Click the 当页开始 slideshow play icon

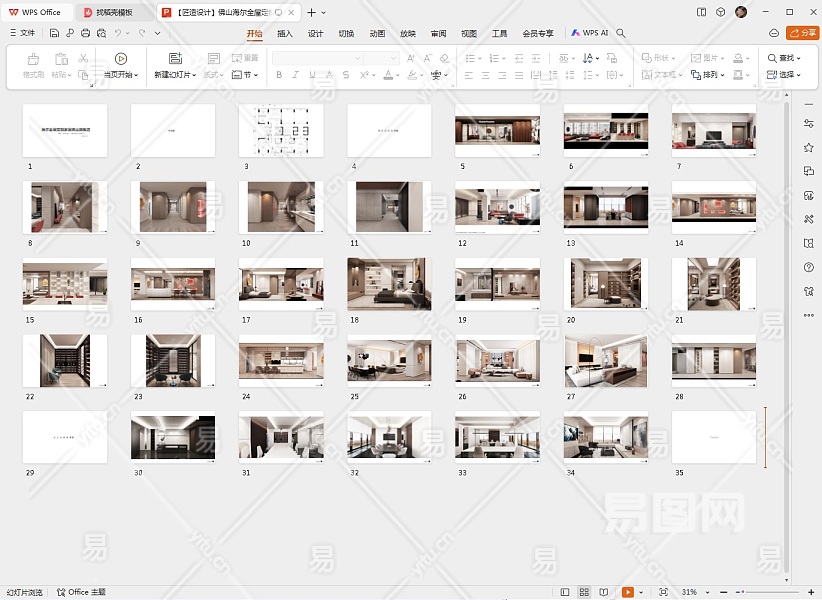(121, 59)
